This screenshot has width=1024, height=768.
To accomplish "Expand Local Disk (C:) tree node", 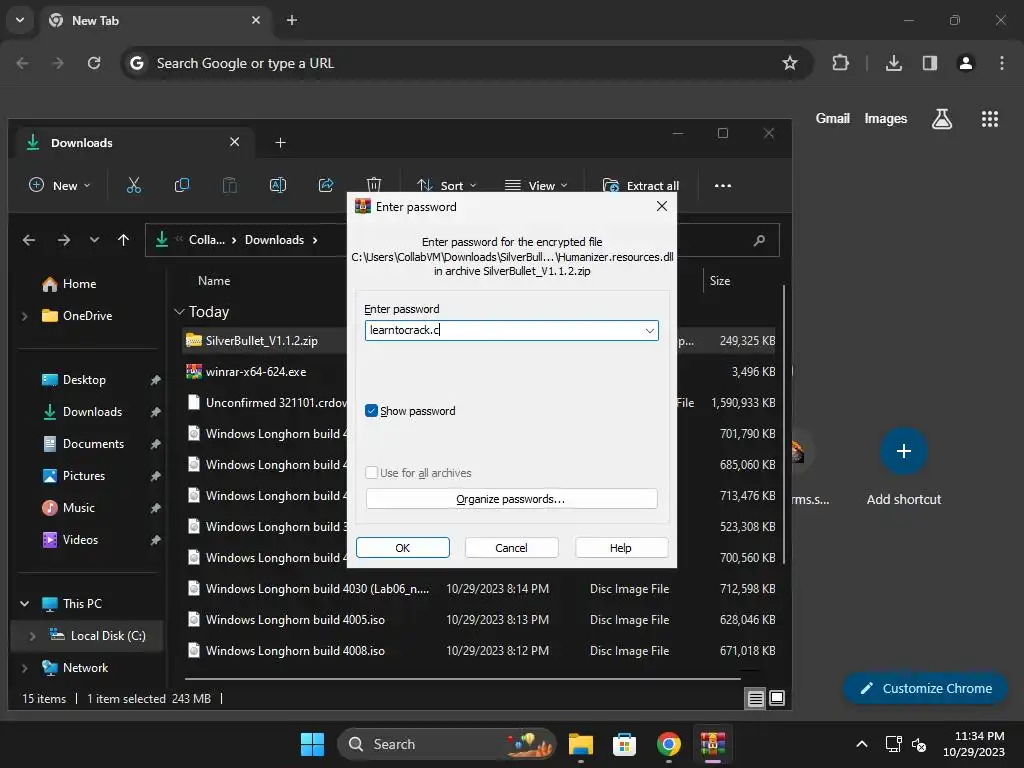I will tap(32, 636).
